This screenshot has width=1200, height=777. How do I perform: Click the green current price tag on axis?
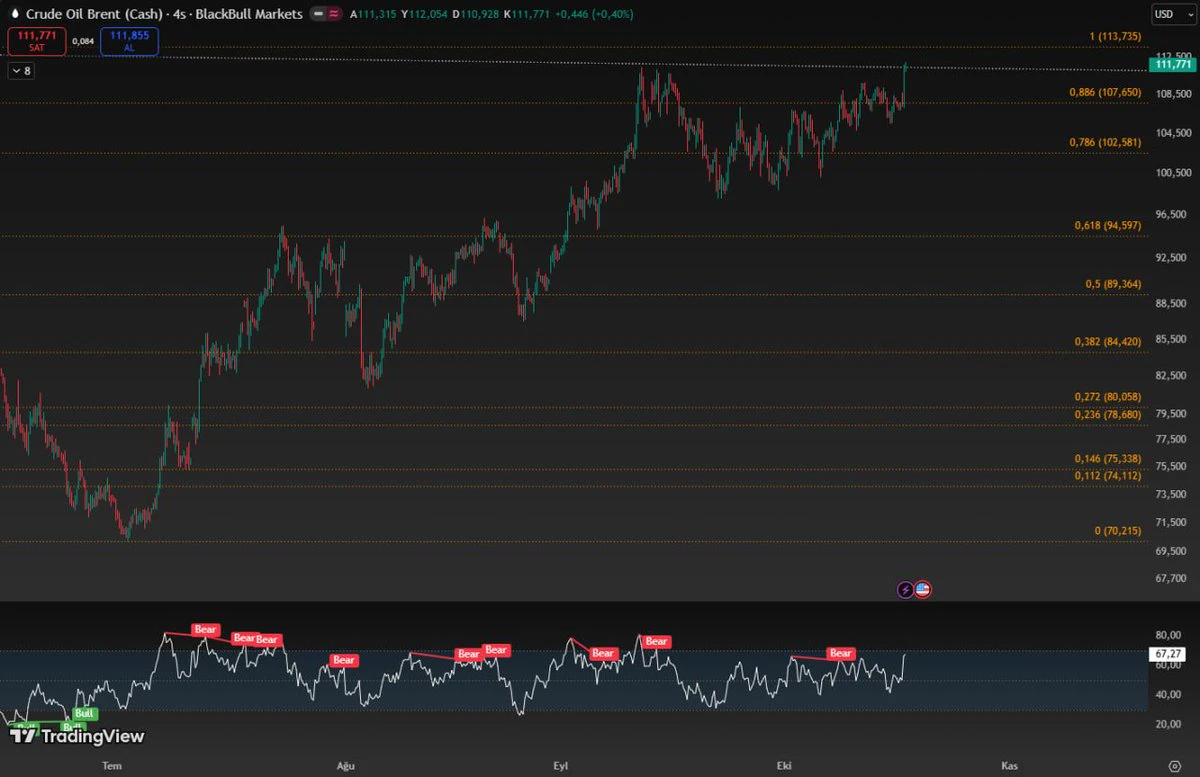click(x=1171, y=64)
